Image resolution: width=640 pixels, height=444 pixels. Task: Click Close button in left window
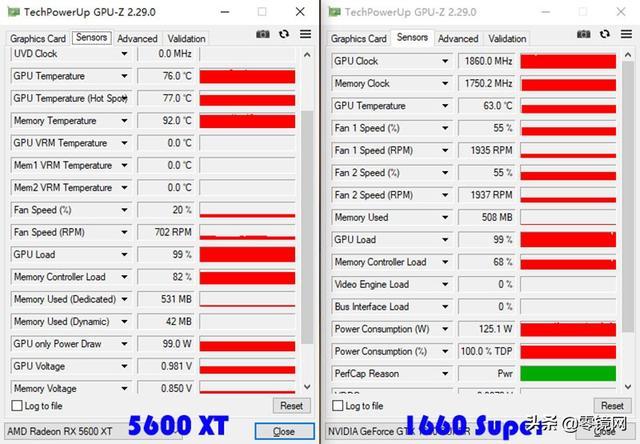[284, 431]
